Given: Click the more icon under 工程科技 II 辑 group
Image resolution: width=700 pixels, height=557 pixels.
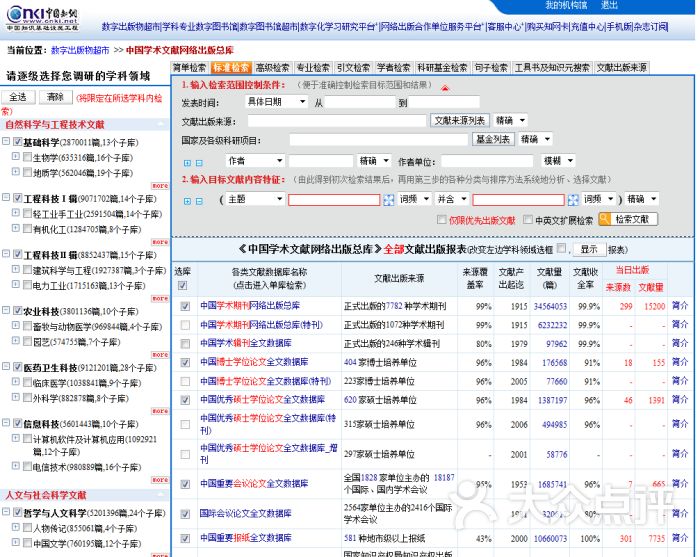Looking at the screenshot, I should tap(160, 298).
